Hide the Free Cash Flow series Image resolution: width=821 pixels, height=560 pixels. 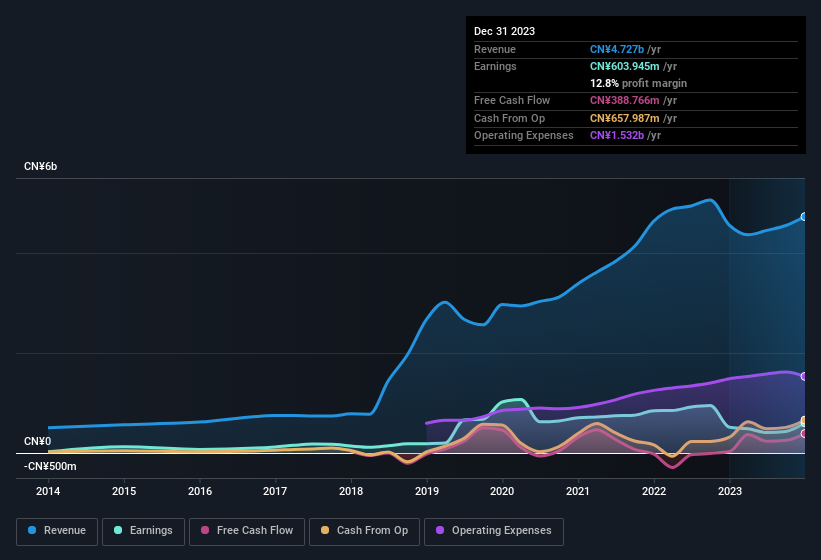coord(246,531)
